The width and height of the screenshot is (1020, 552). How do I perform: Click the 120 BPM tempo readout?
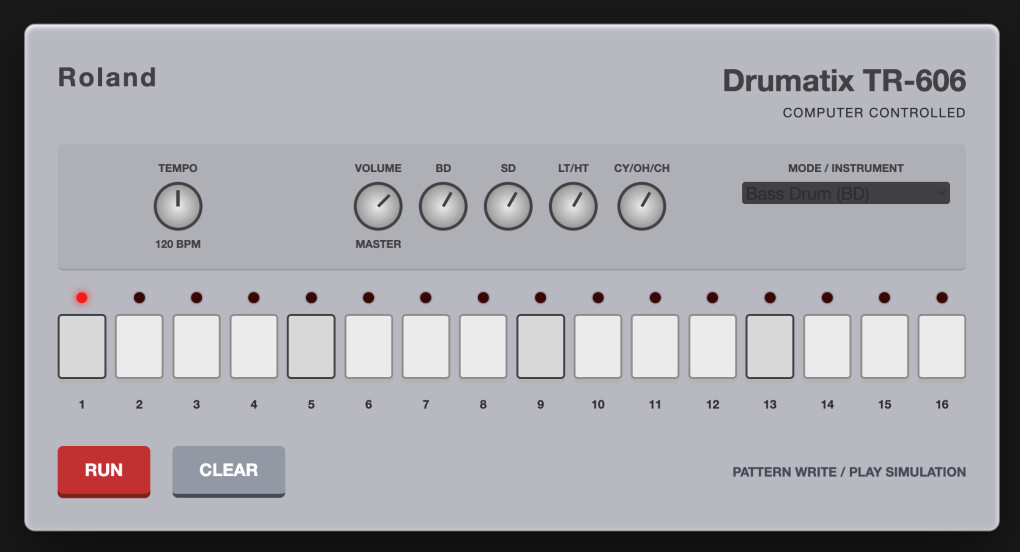(178, 244)
